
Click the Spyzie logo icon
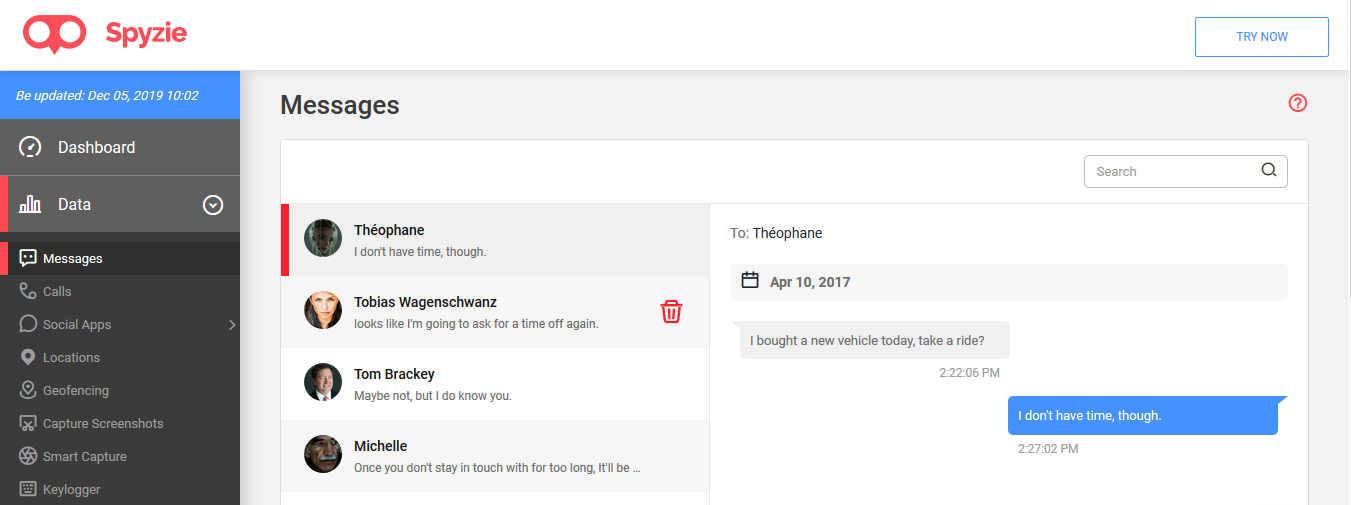[x=55, y=35]
